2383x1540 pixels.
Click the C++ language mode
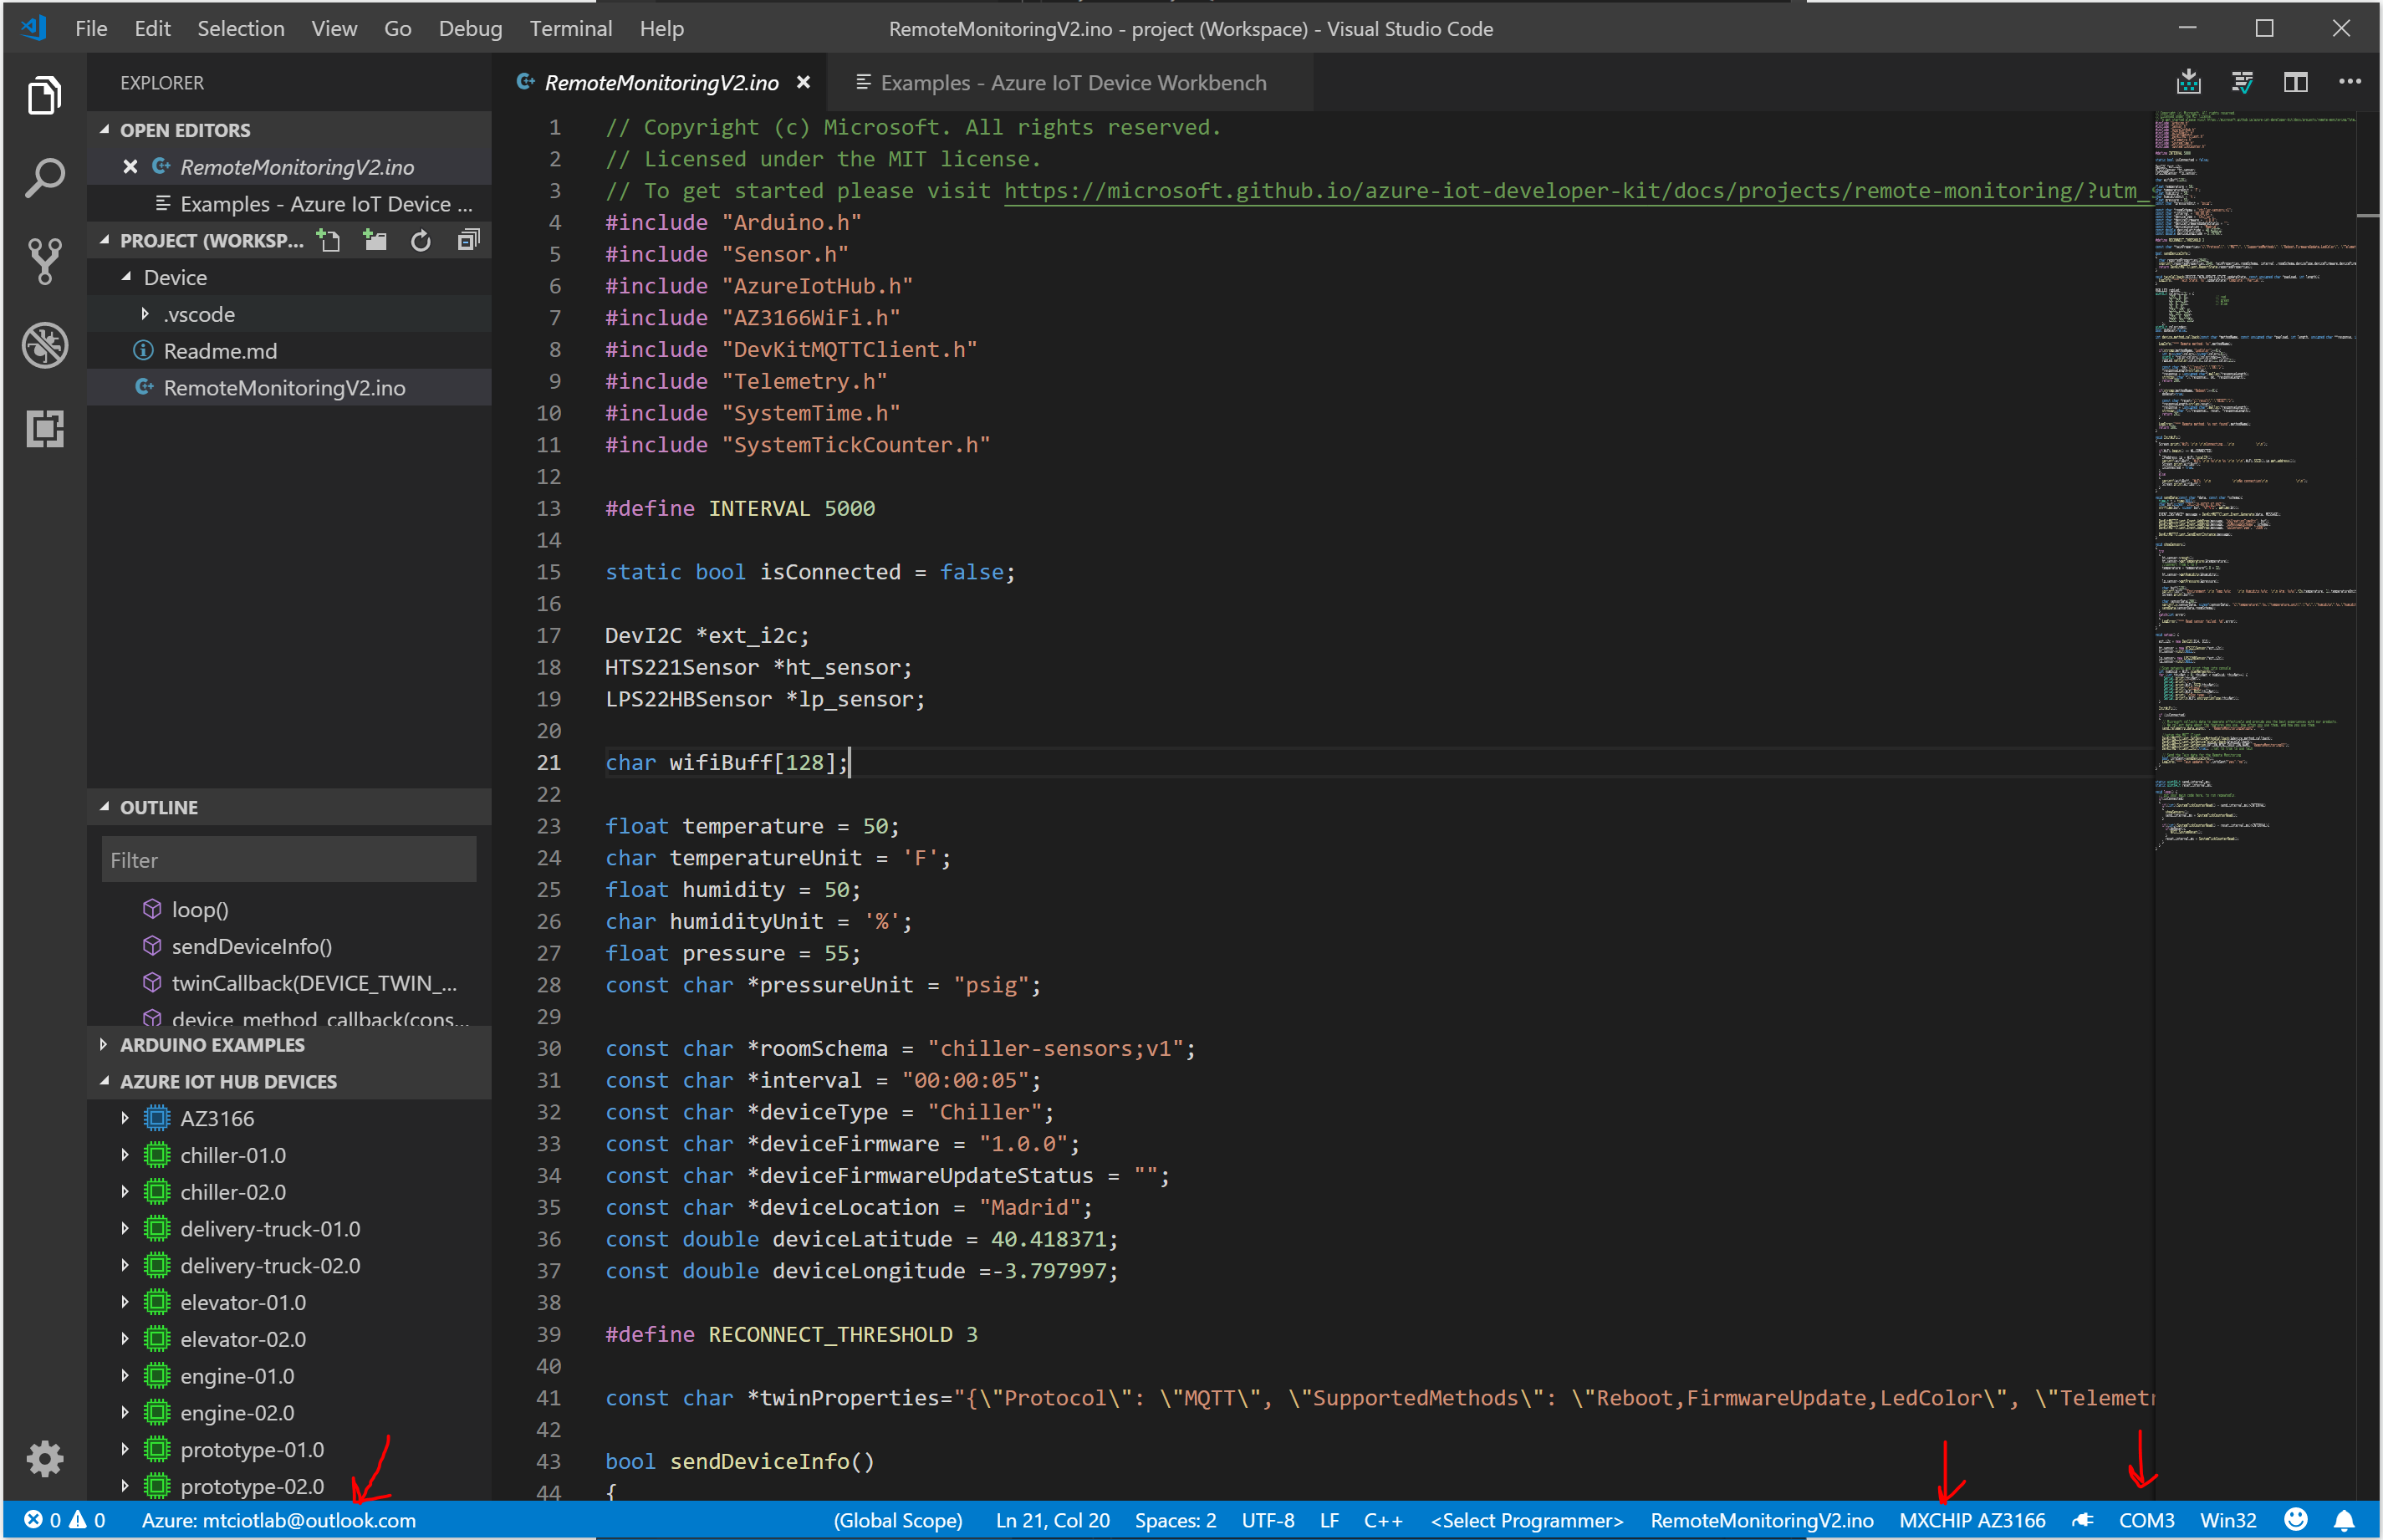click(x=1383, y=1520)
